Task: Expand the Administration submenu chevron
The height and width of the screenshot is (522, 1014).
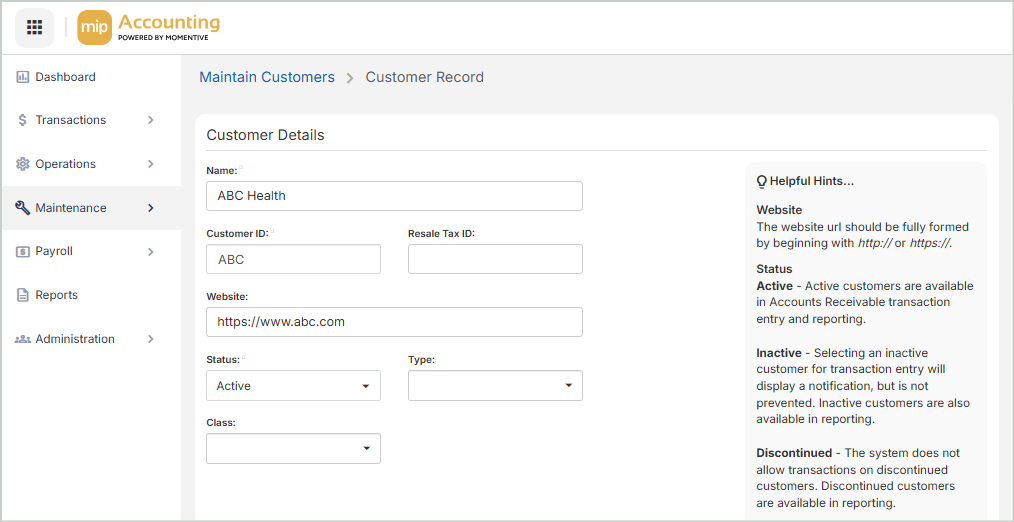Action: pos(151,339)
